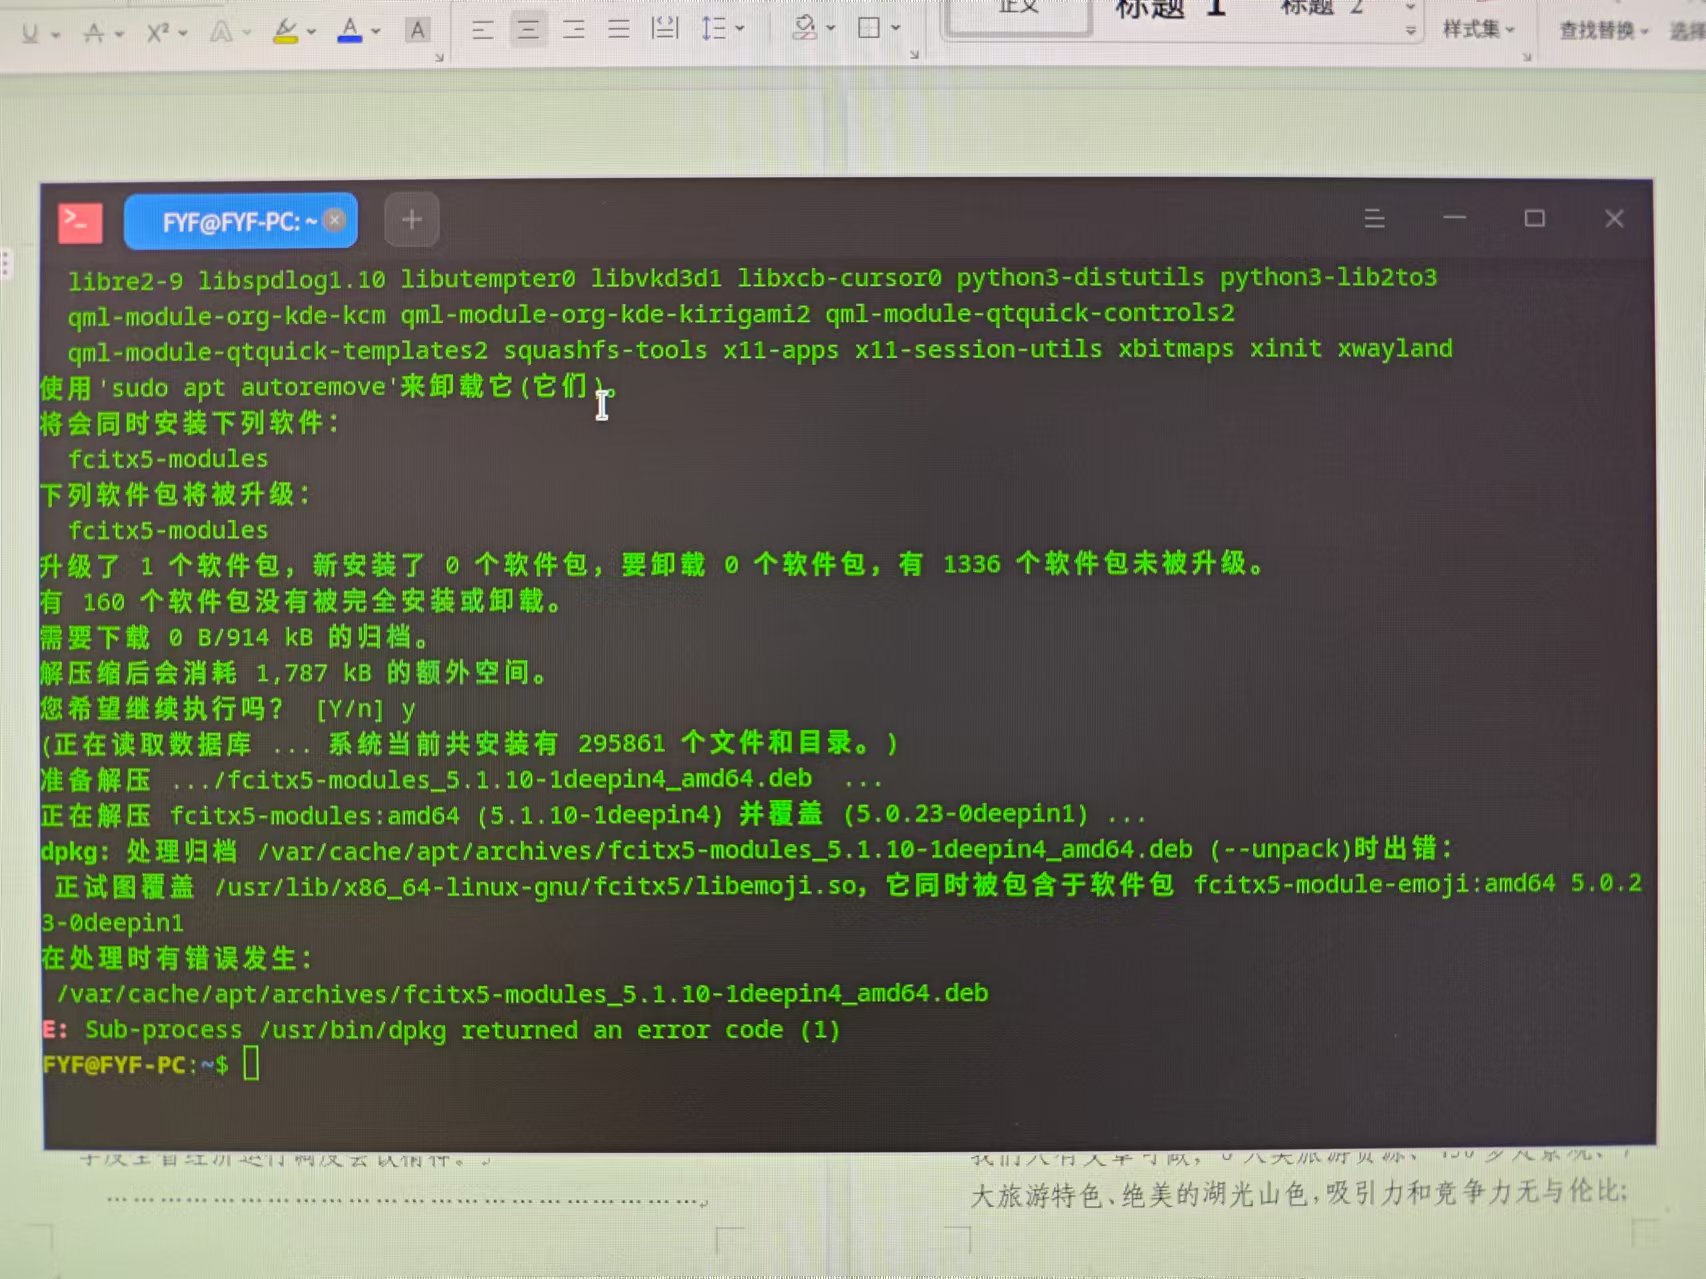Screen dimensions: 1706x1279
Task: Add a new terminal tab
Action: (x=412, y=219)
